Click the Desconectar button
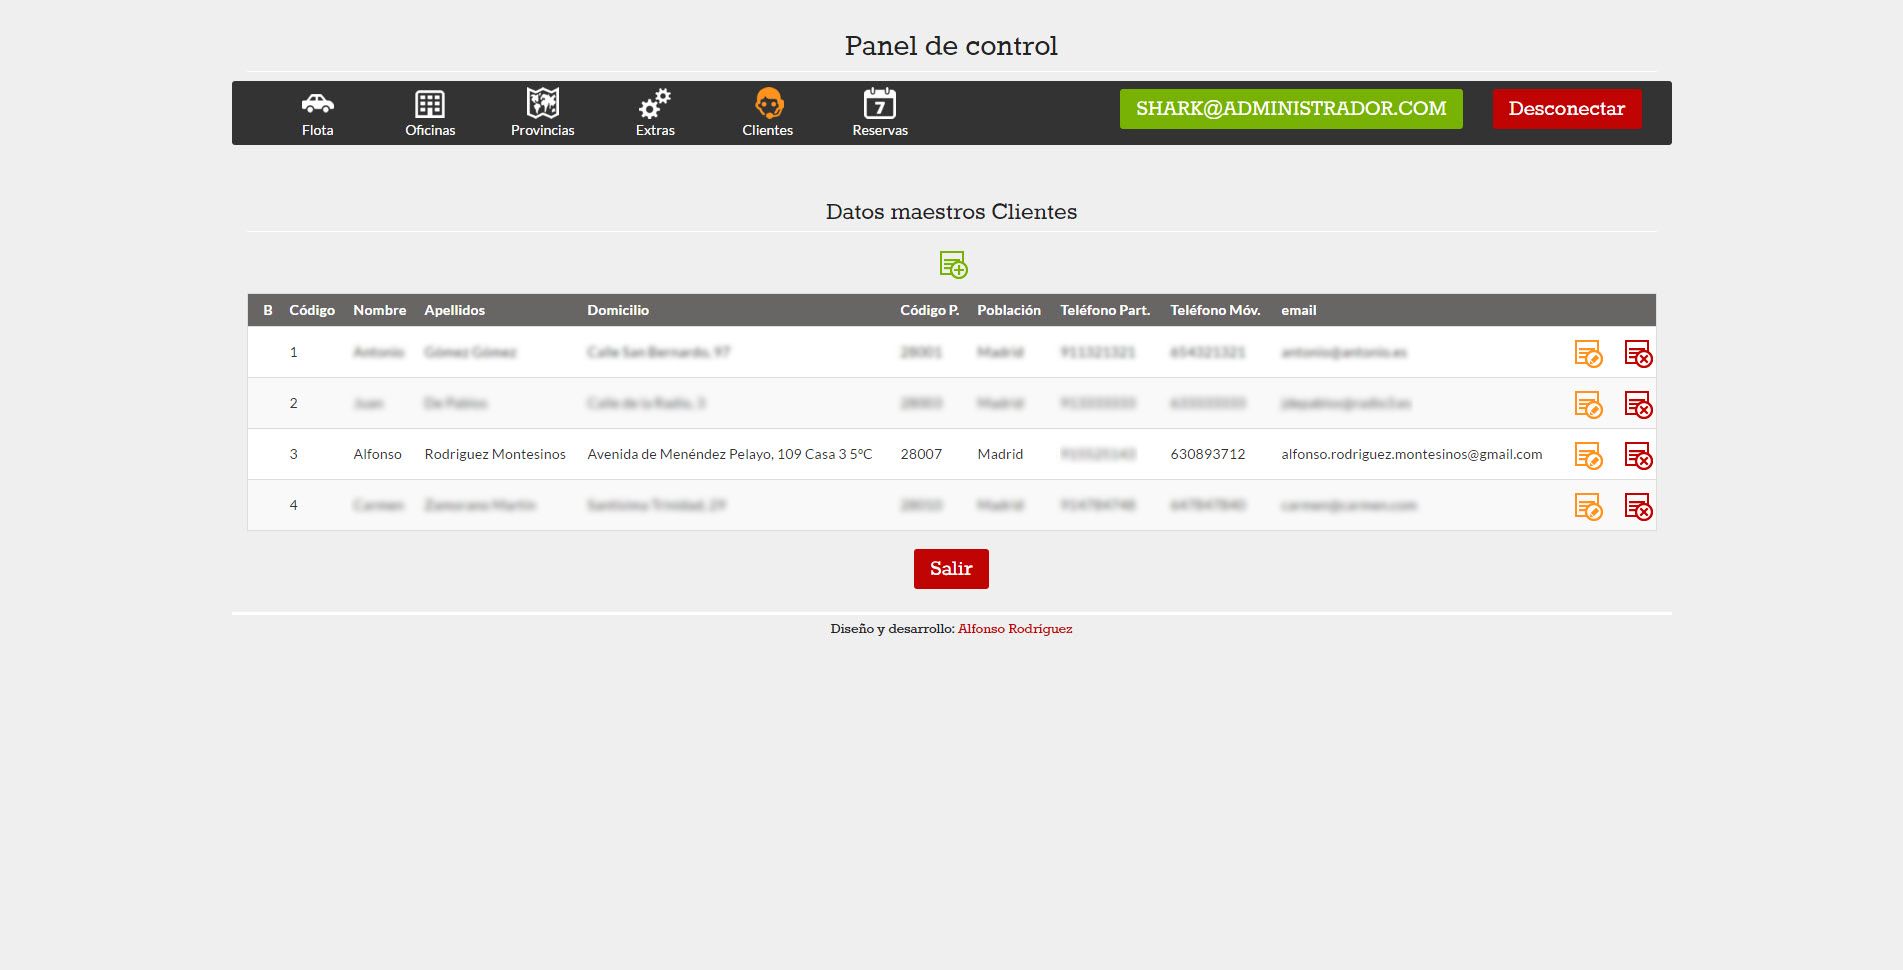The width and height of the screenshot is (1903, 970). [x=1567, y=109]
